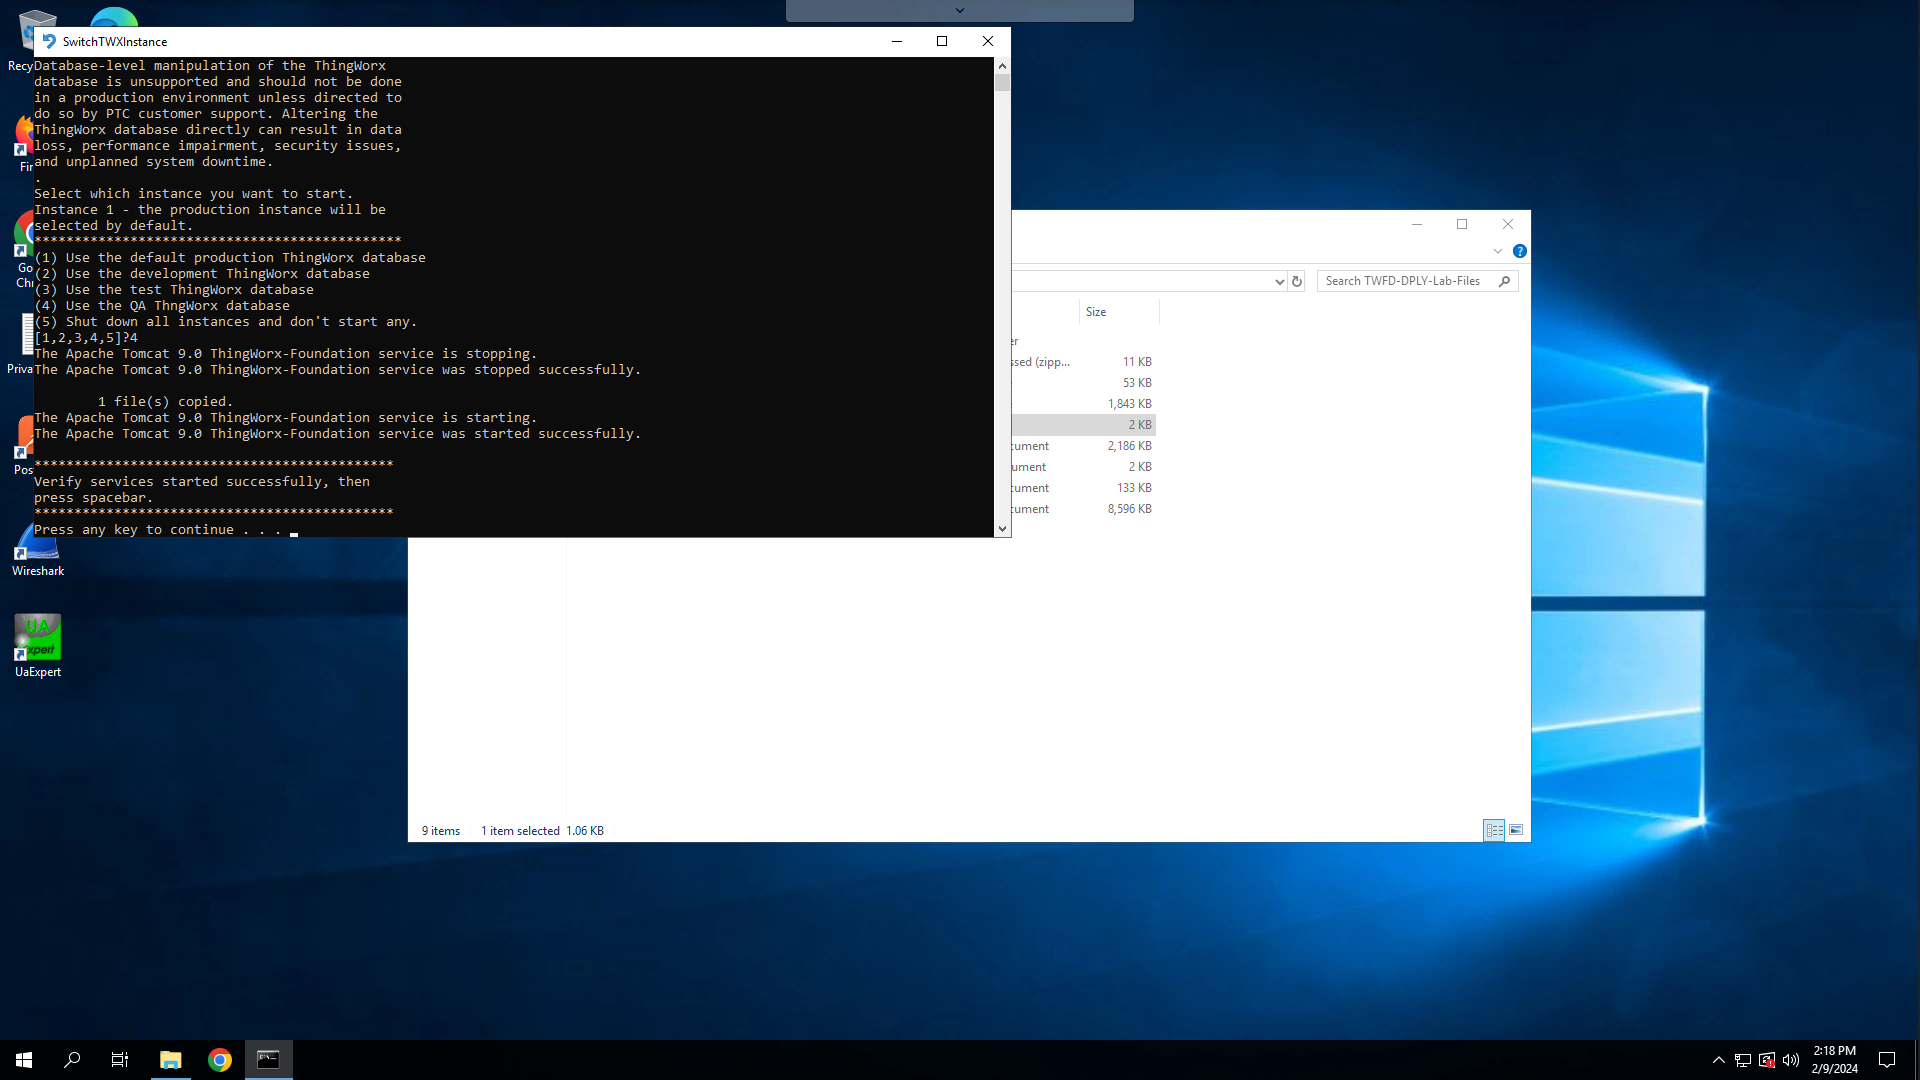Open the address bar history dropdown
Image resolution: width=1920 pixels, height=1080 pixels.
pyautogui.click(x=1279, y=281)
